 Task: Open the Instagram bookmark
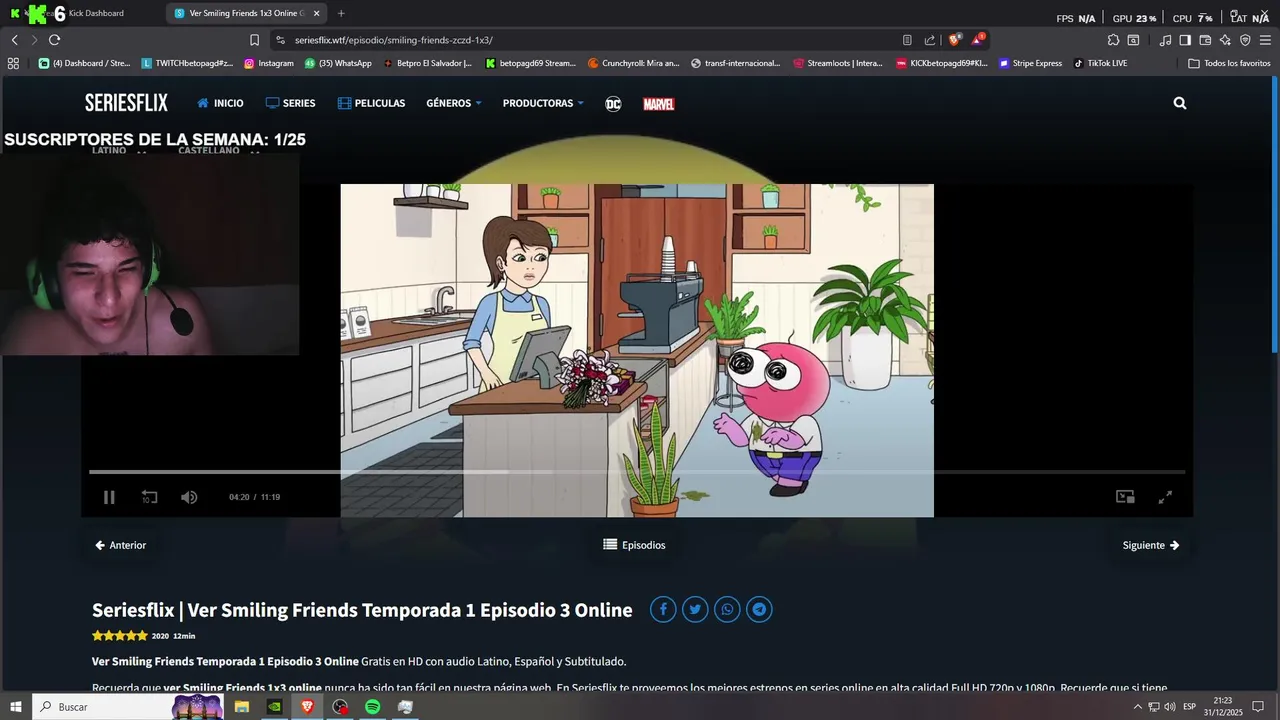coord(269,63)
